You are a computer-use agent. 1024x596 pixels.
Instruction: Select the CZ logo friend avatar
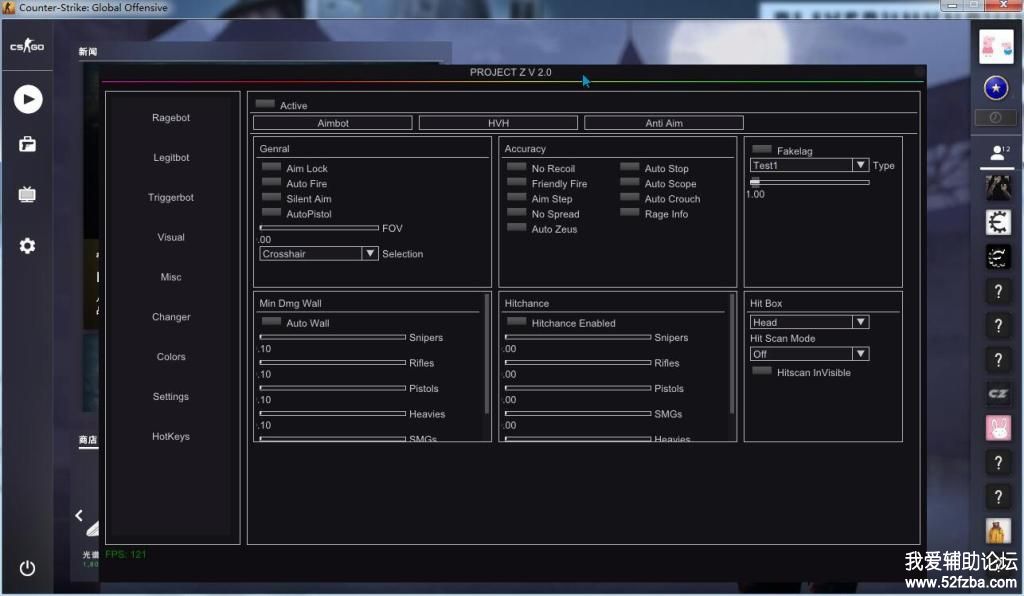[x=998, y=394]
